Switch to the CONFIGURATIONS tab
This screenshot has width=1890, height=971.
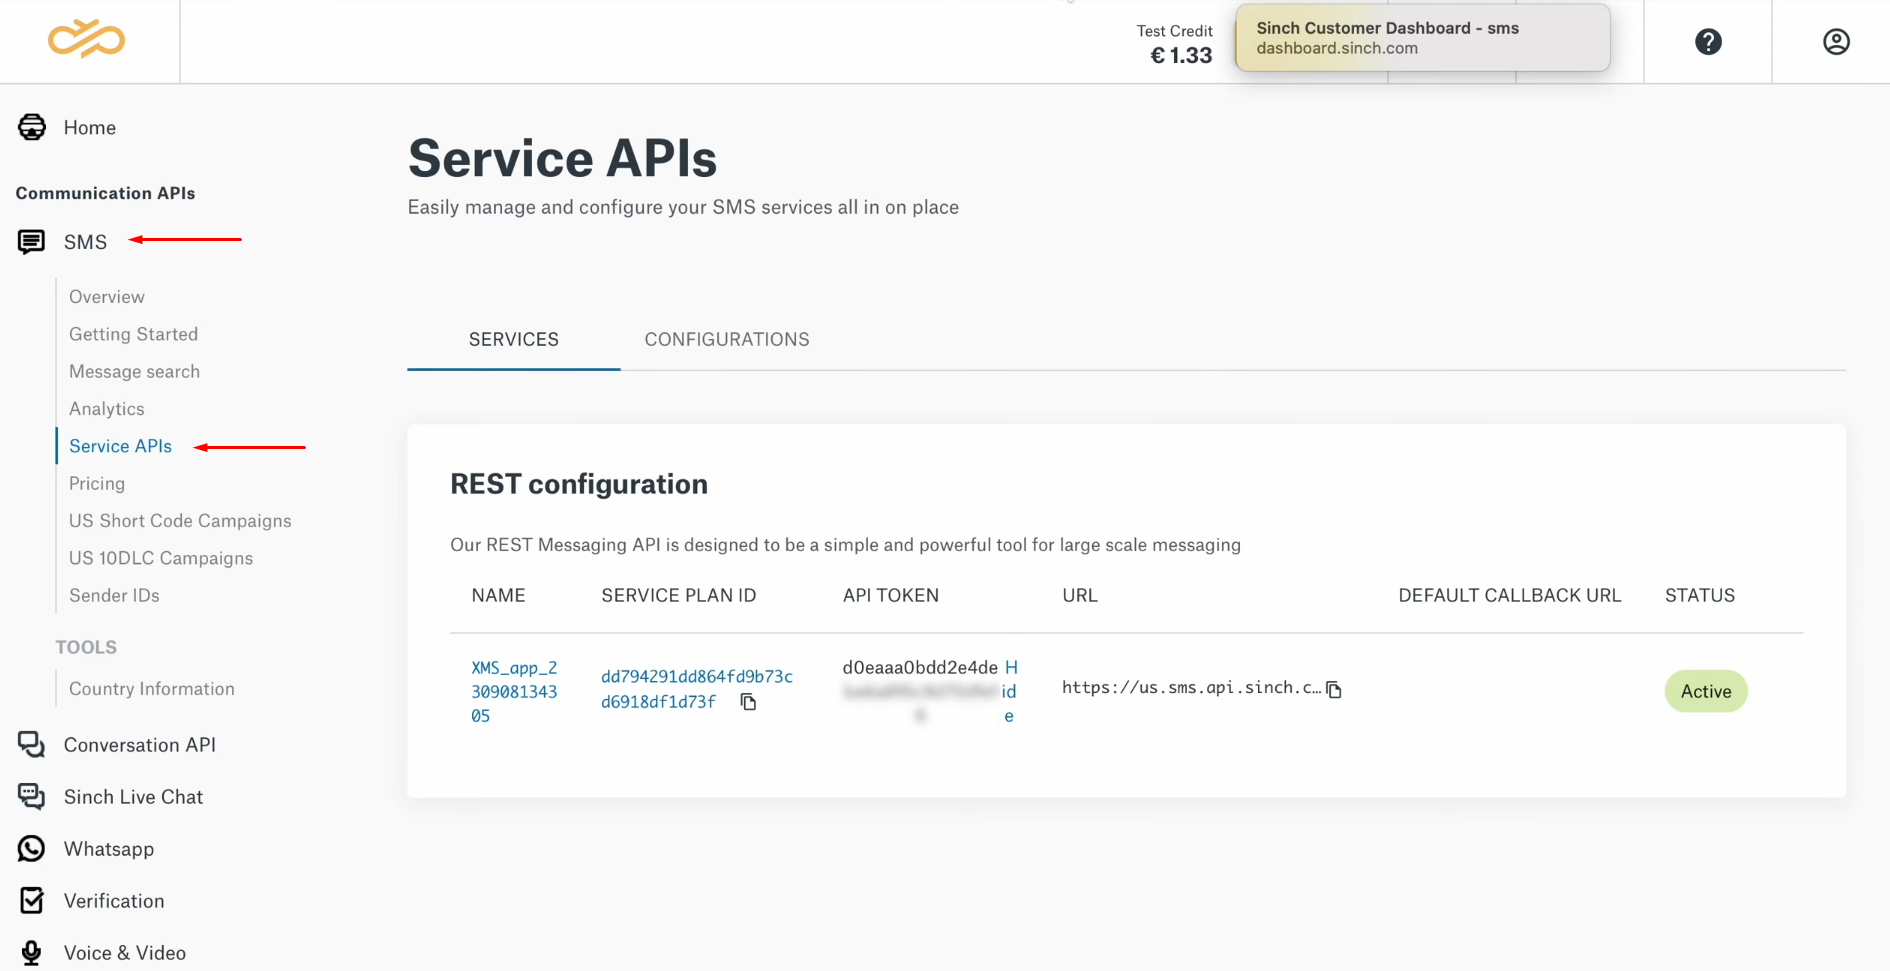point(727,339)
